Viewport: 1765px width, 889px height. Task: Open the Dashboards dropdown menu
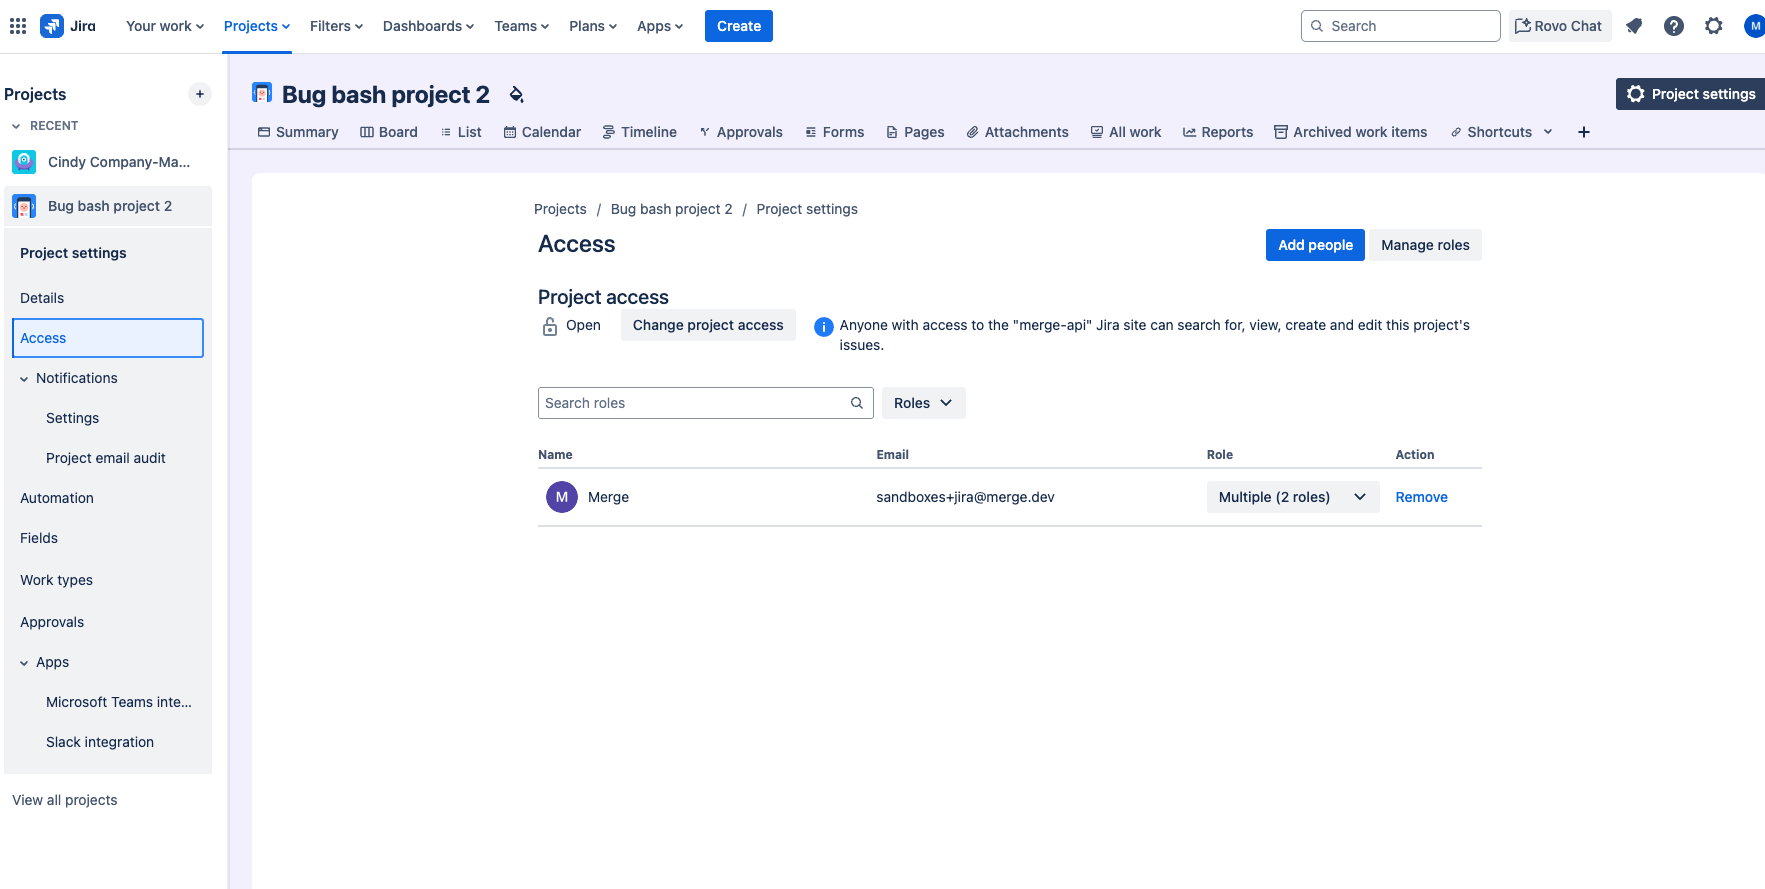428,26
